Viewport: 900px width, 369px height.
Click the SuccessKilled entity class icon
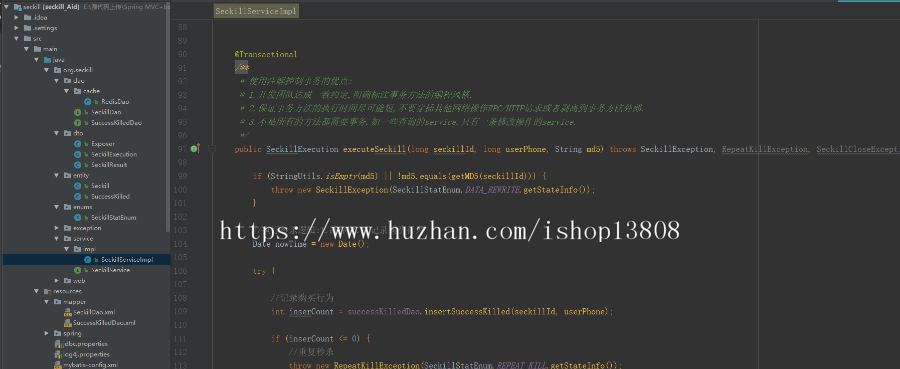click(x=77, y=196)
